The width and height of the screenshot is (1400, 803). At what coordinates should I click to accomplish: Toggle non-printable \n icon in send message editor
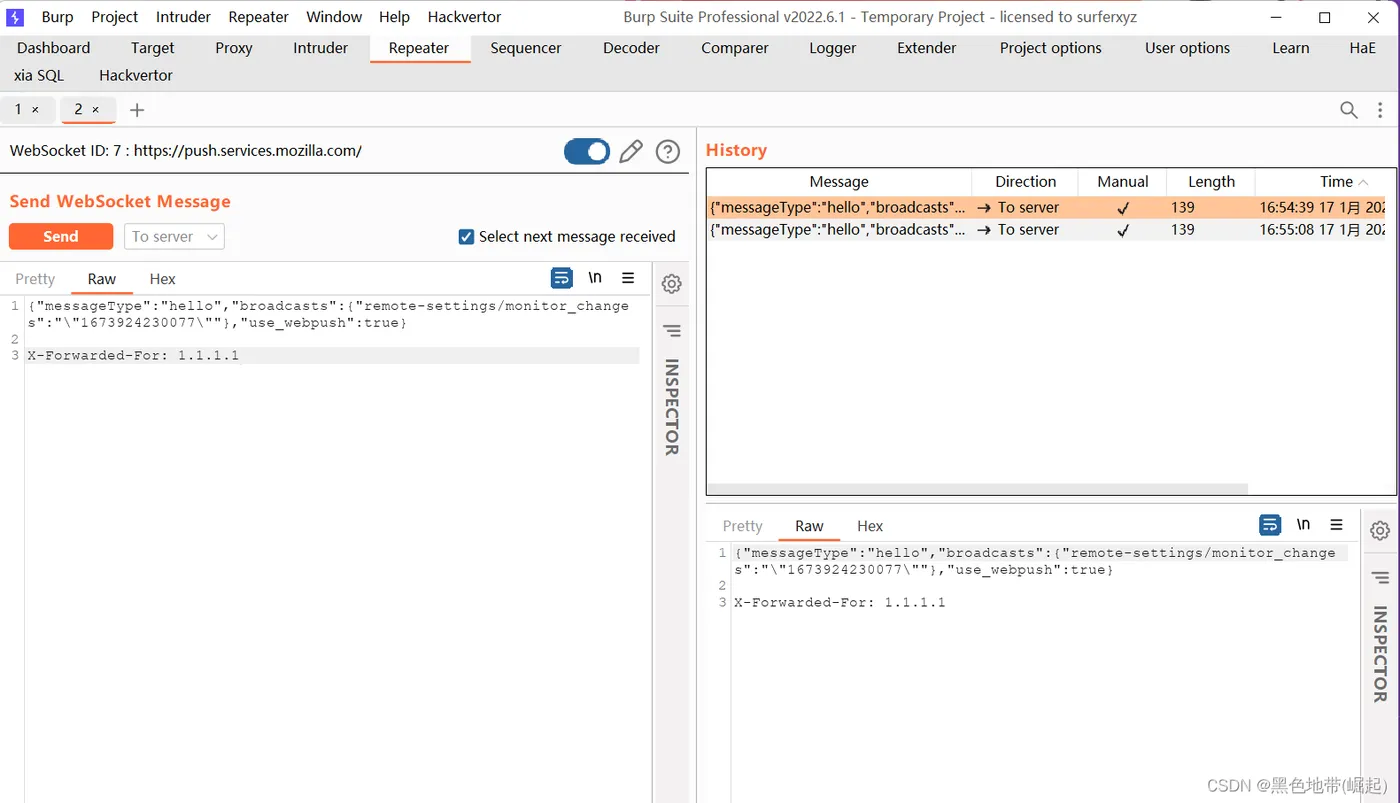tap(595, 278)
